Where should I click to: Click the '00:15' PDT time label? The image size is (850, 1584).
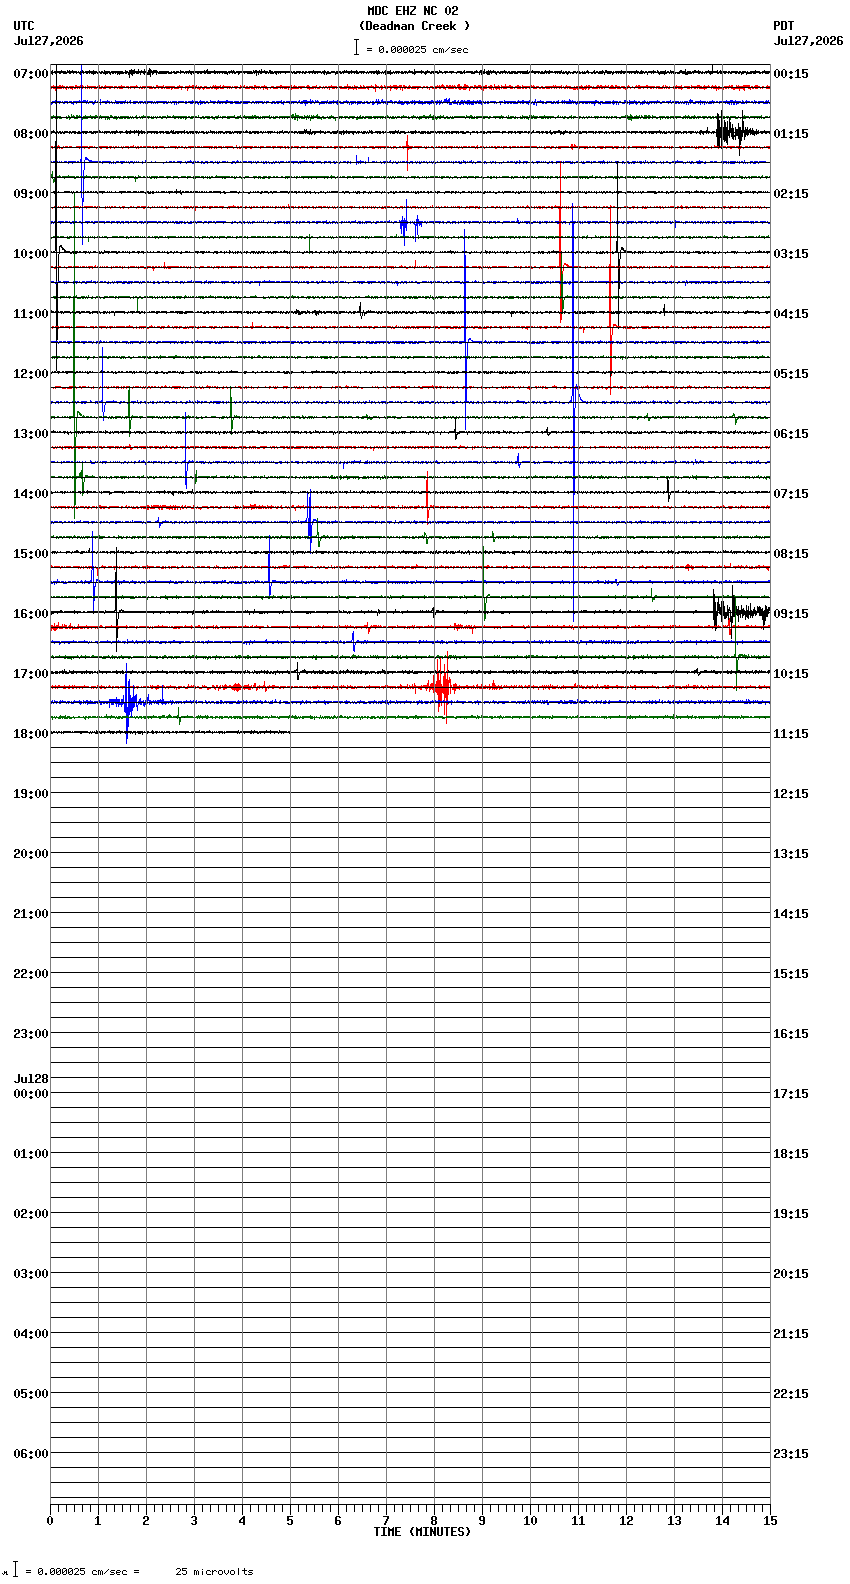pyautogui.click(x=791, y=74)
